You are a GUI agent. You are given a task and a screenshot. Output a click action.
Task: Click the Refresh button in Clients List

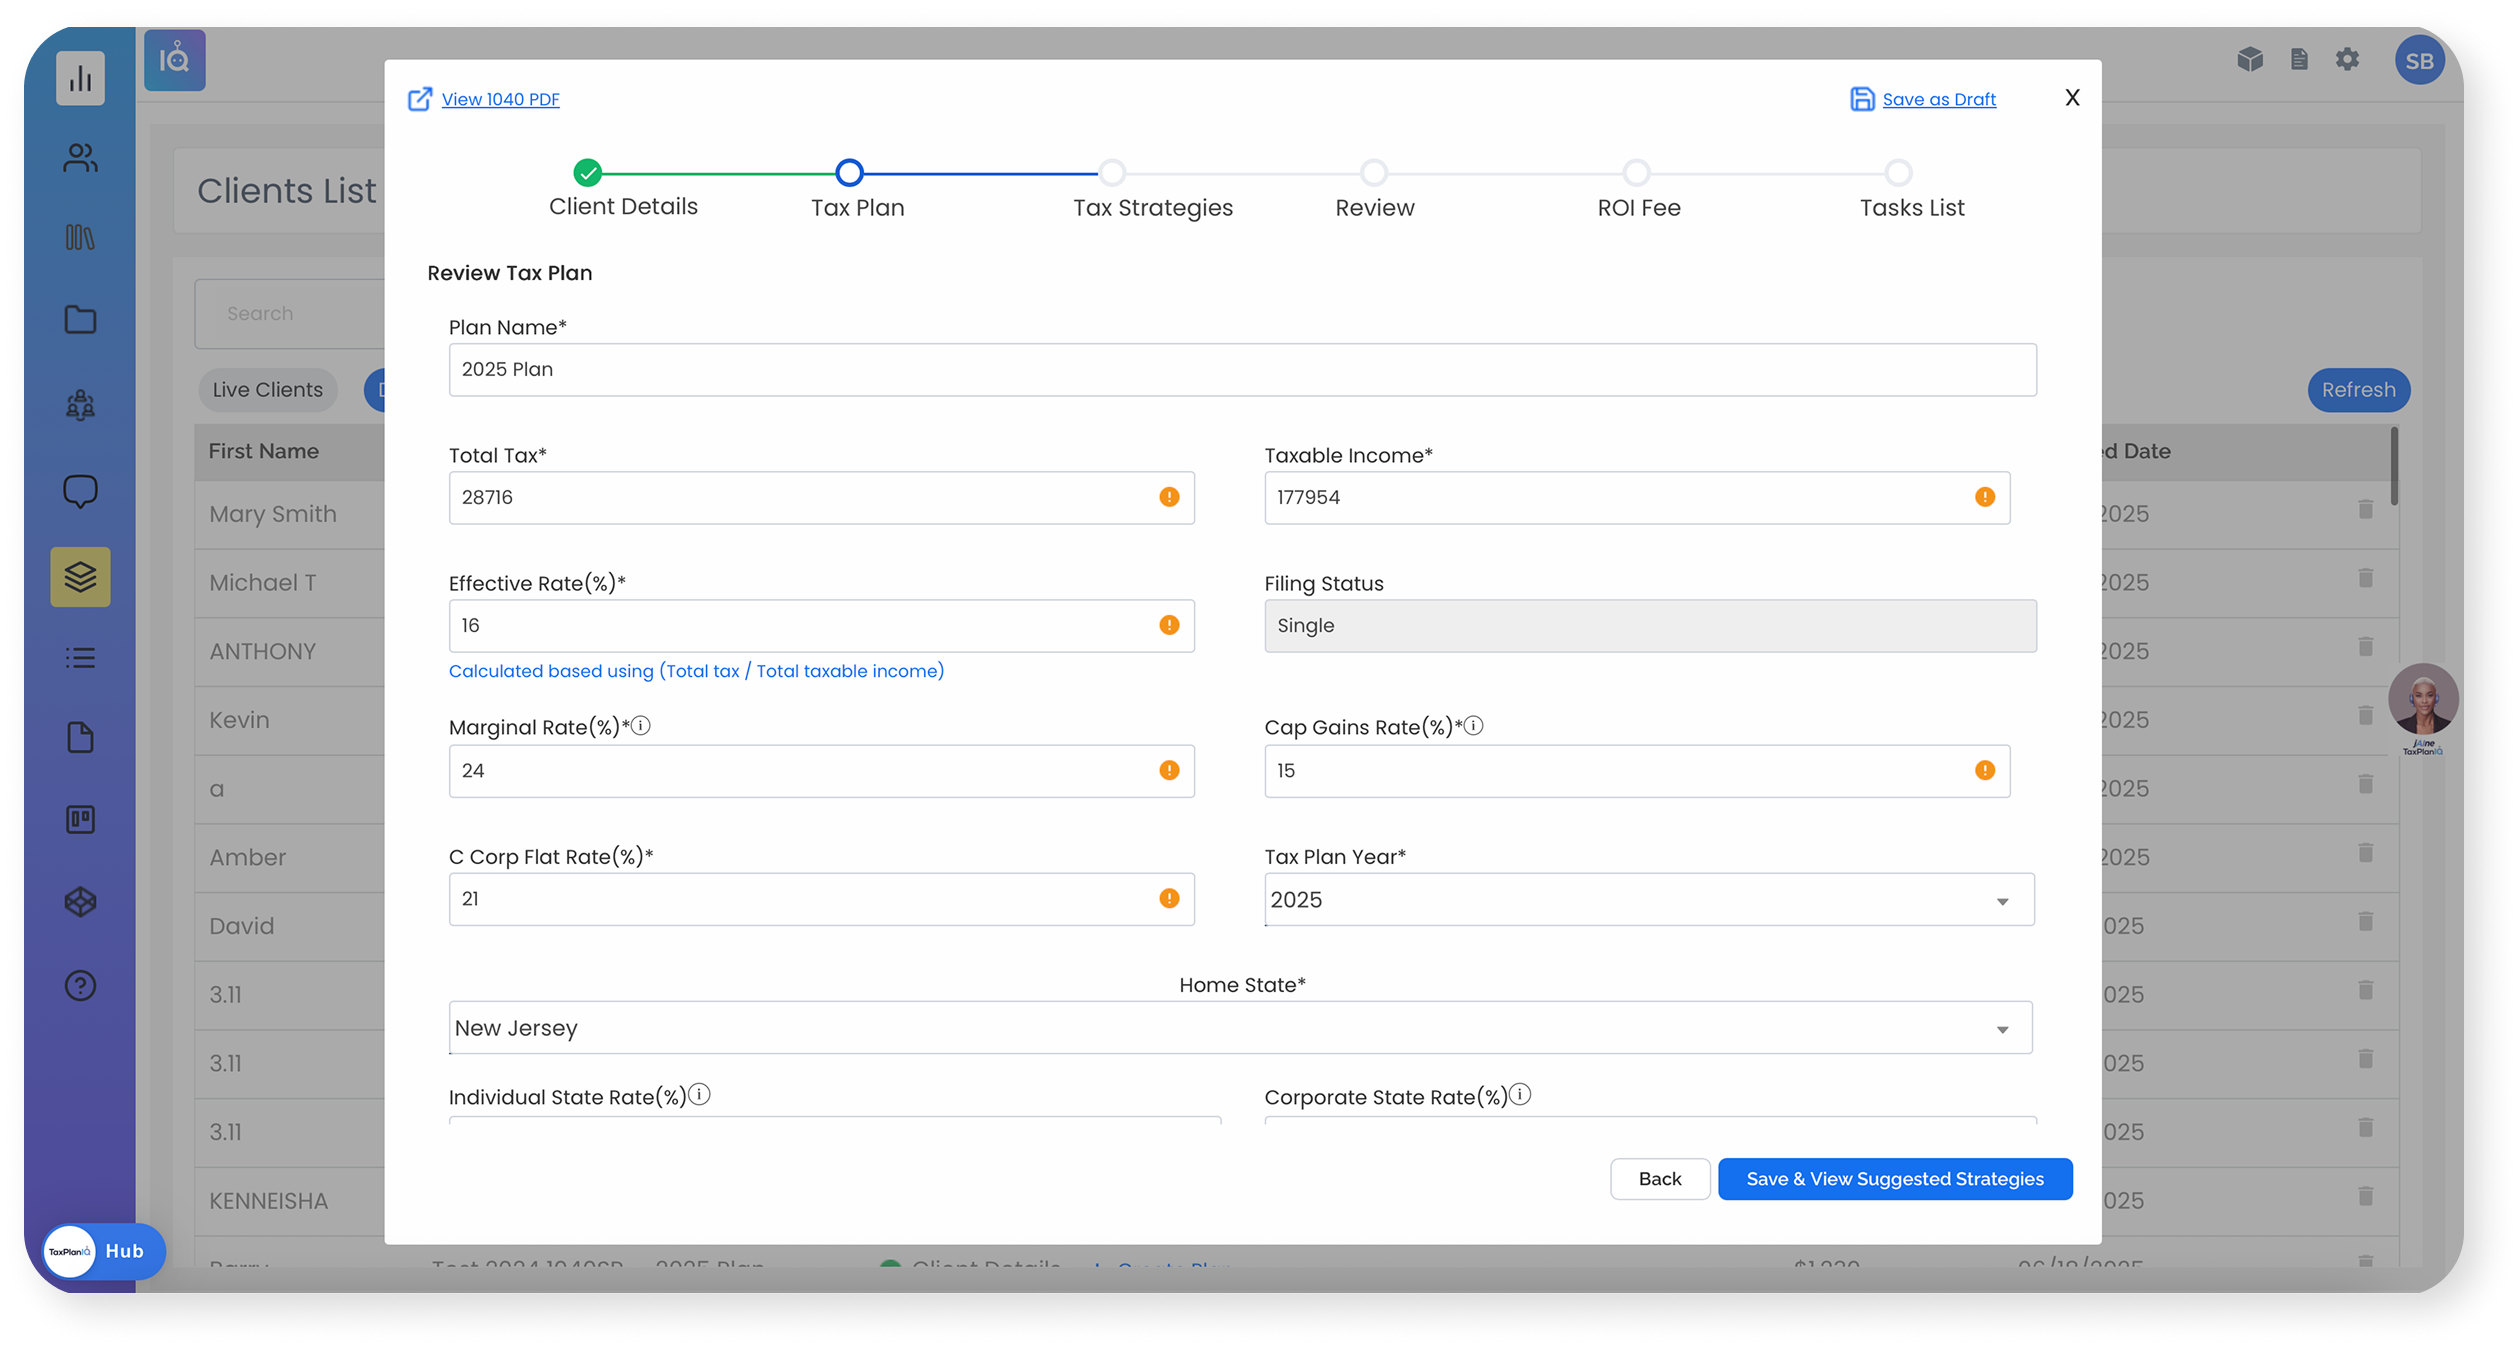point(2358,390)
